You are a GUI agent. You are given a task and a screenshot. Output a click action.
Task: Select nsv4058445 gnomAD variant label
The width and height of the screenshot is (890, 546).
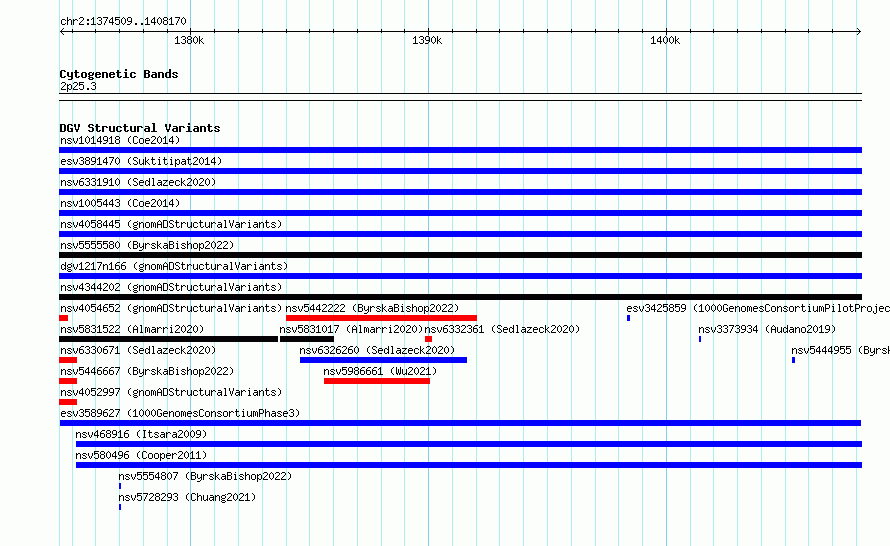point(171,224)
